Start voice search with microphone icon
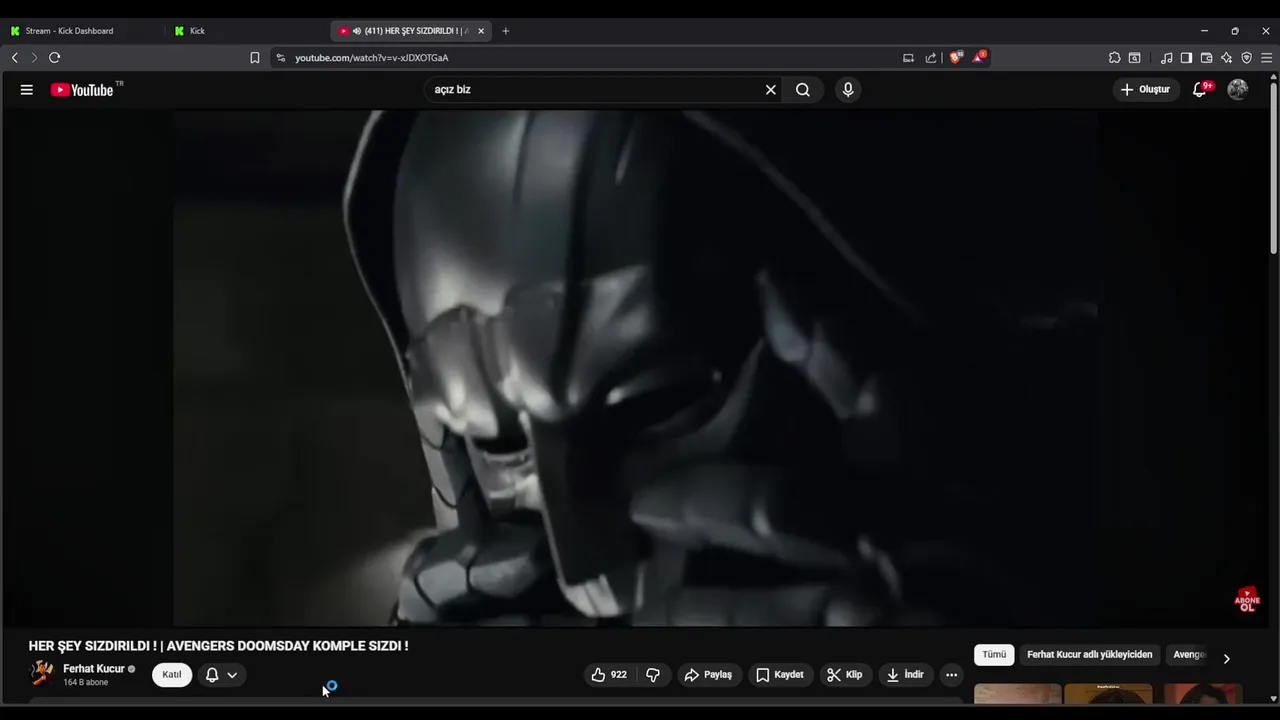This screenshot has height=720, width=1280. tap(848, 90)
